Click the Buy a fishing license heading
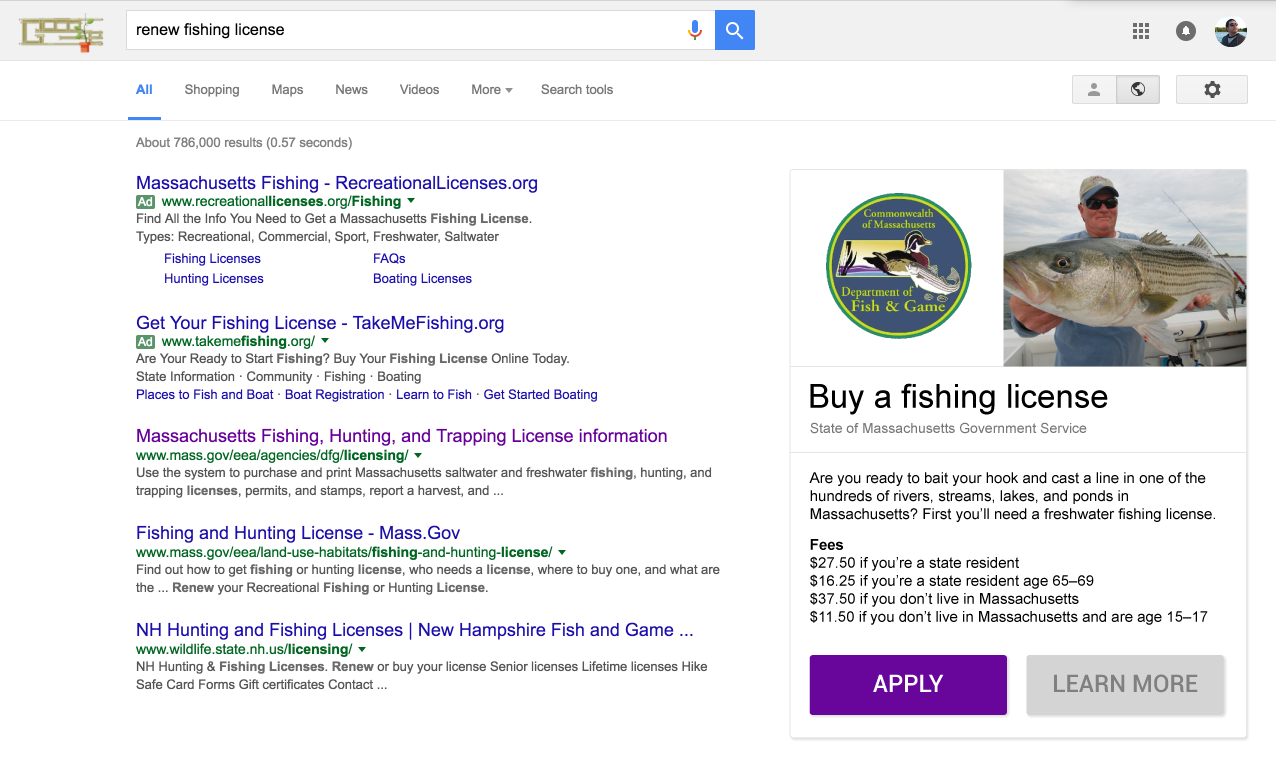Viewport: 1277px width, 768px height. click(x=958, y=397)
